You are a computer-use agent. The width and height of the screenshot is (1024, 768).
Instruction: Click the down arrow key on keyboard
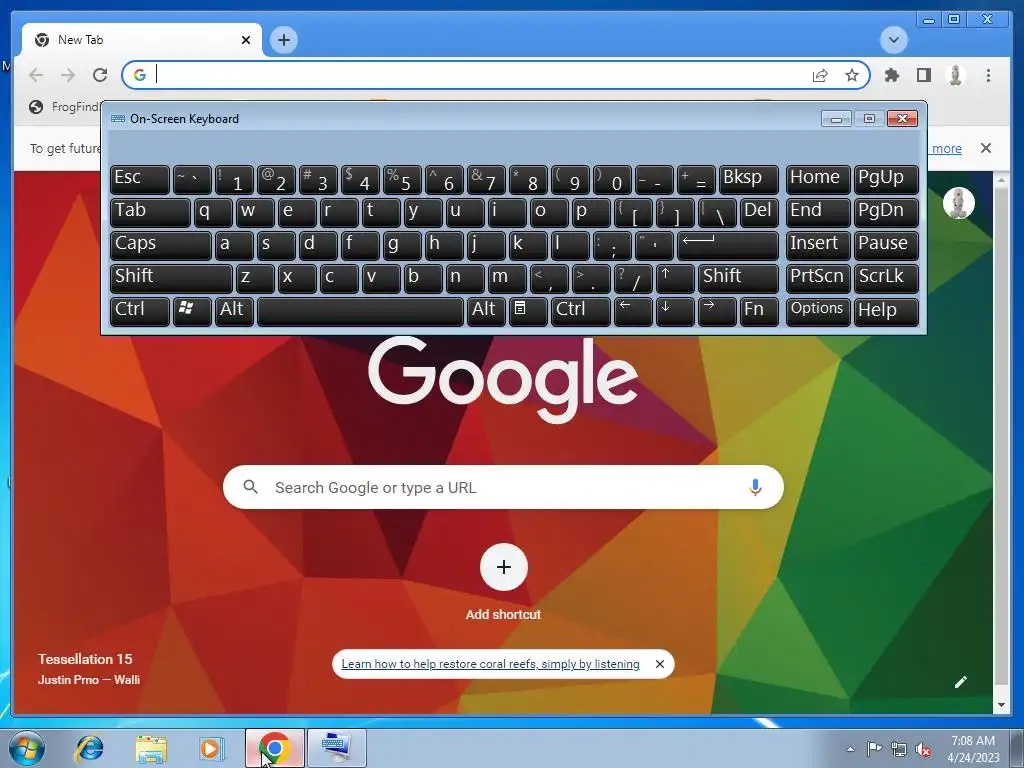[675, 312]
